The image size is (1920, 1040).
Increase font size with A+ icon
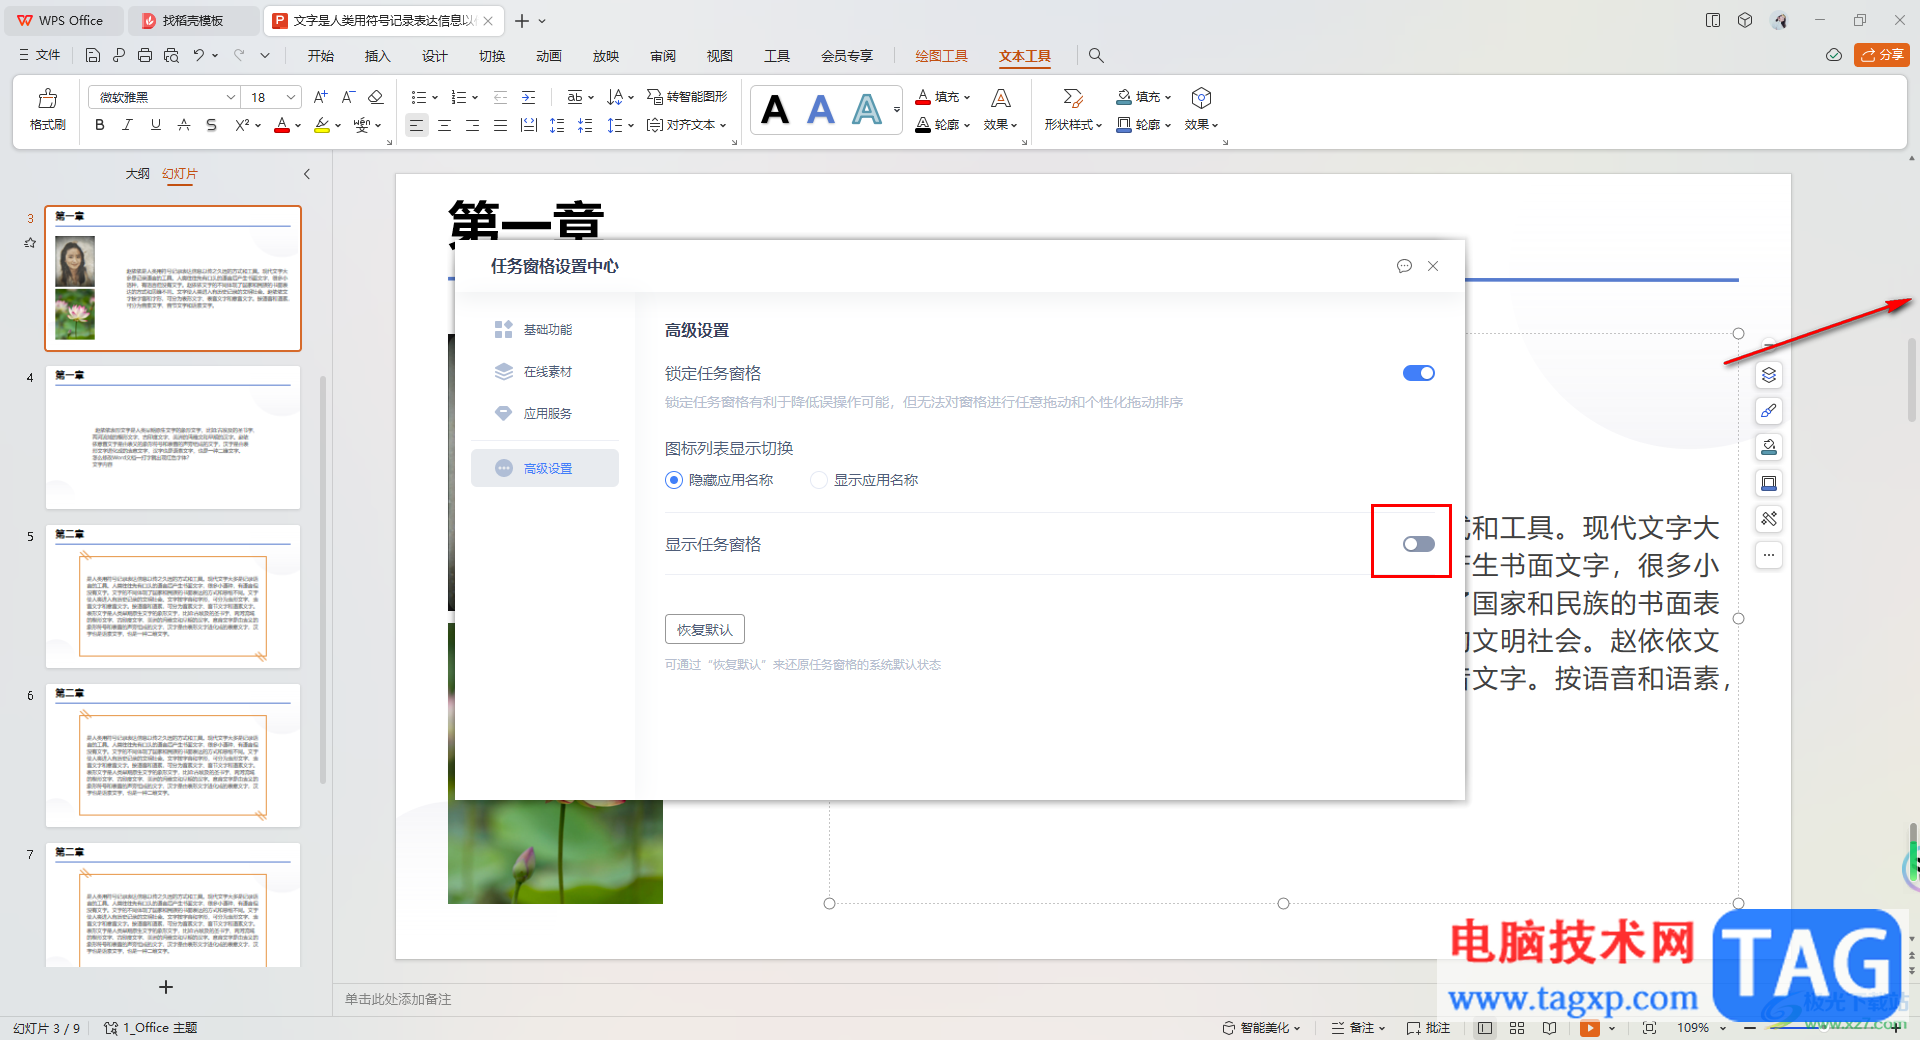(x=320, y=97)
